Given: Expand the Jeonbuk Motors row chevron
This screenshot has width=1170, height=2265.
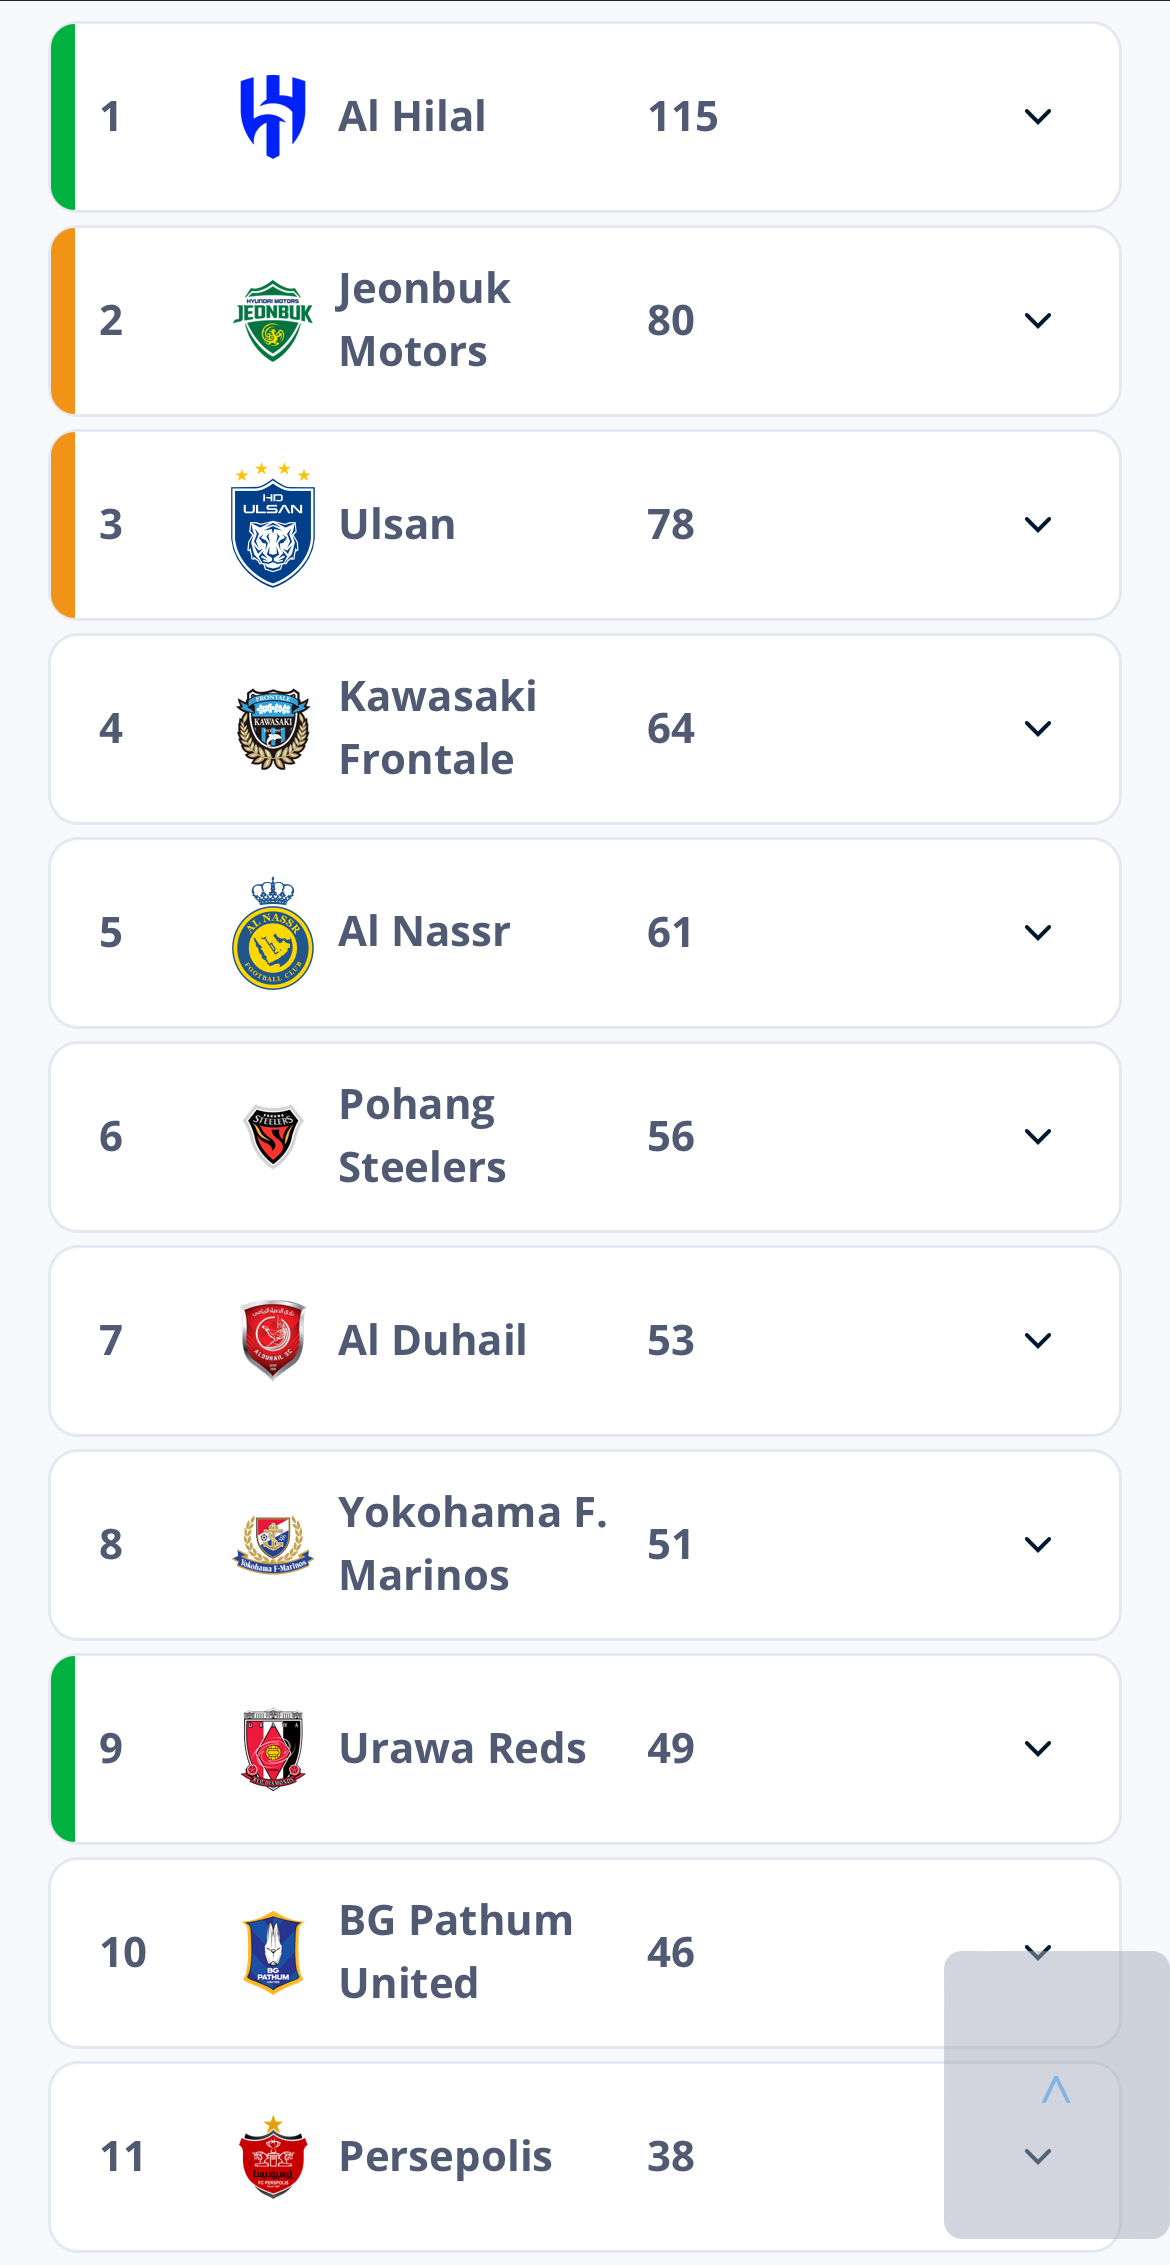Looking at the screenshot, I should [x=1038, y=321].
